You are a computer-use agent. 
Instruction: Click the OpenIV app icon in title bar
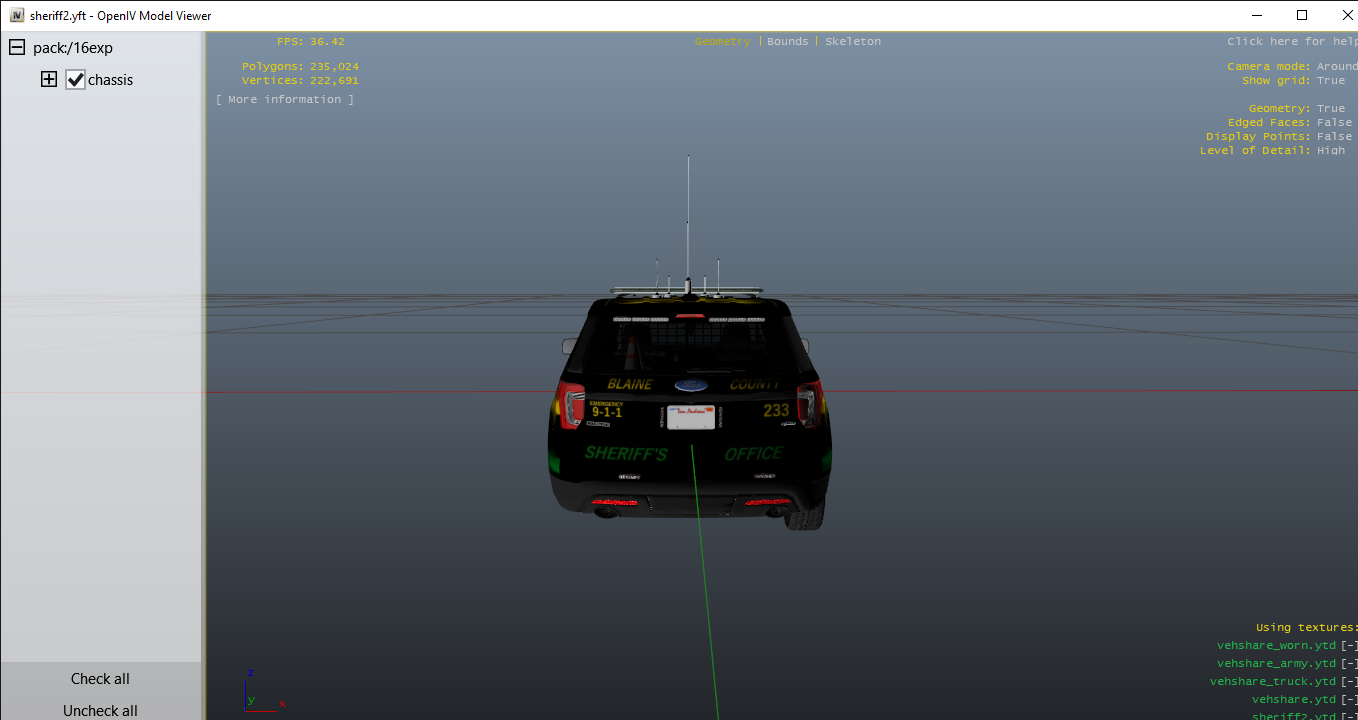pyautogui.click(x=16, y=15)
